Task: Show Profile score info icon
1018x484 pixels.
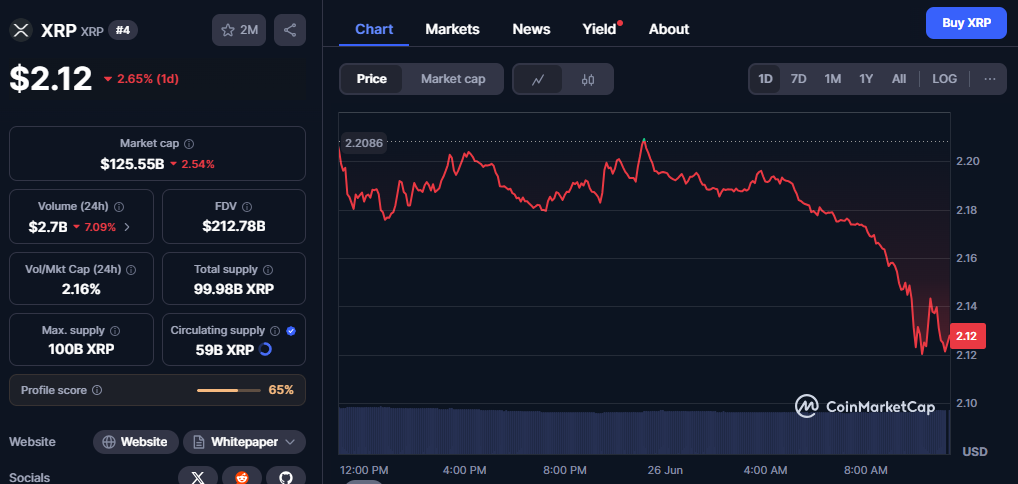Action: 97,390
